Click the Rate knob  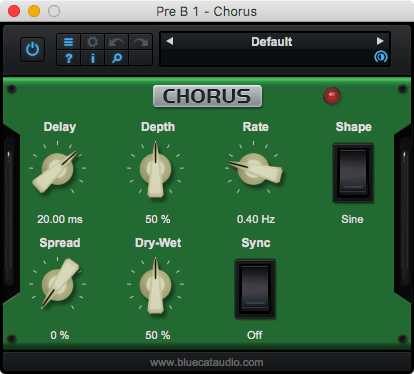pyautogui.click(x=254, y=169)
